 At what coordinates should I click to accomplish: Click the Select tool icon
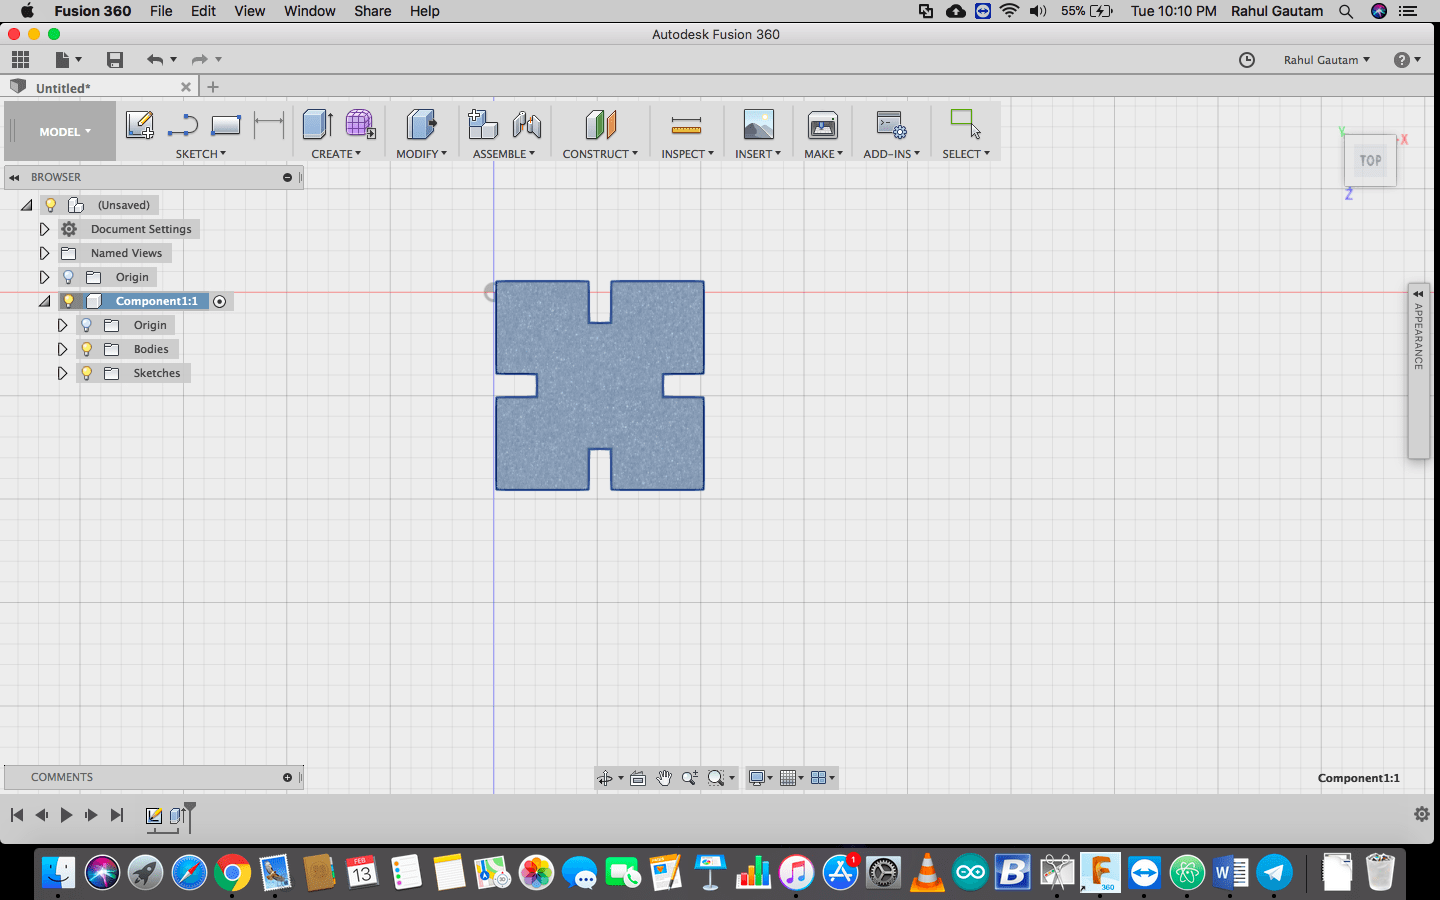pyautogui.click(x=966, y=125)
